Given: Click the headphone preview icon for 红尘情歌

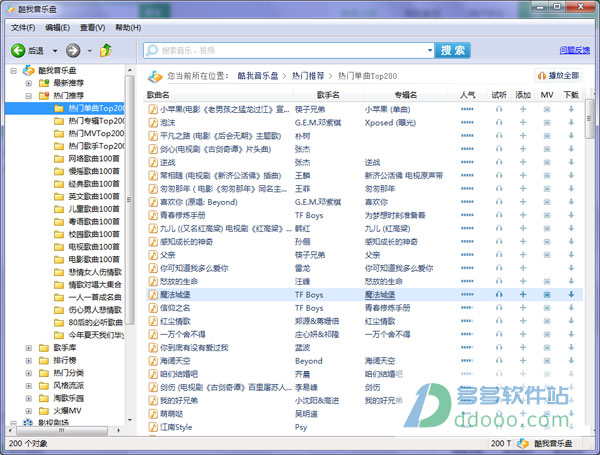Looking at the screenshot, I should point(499,321).
